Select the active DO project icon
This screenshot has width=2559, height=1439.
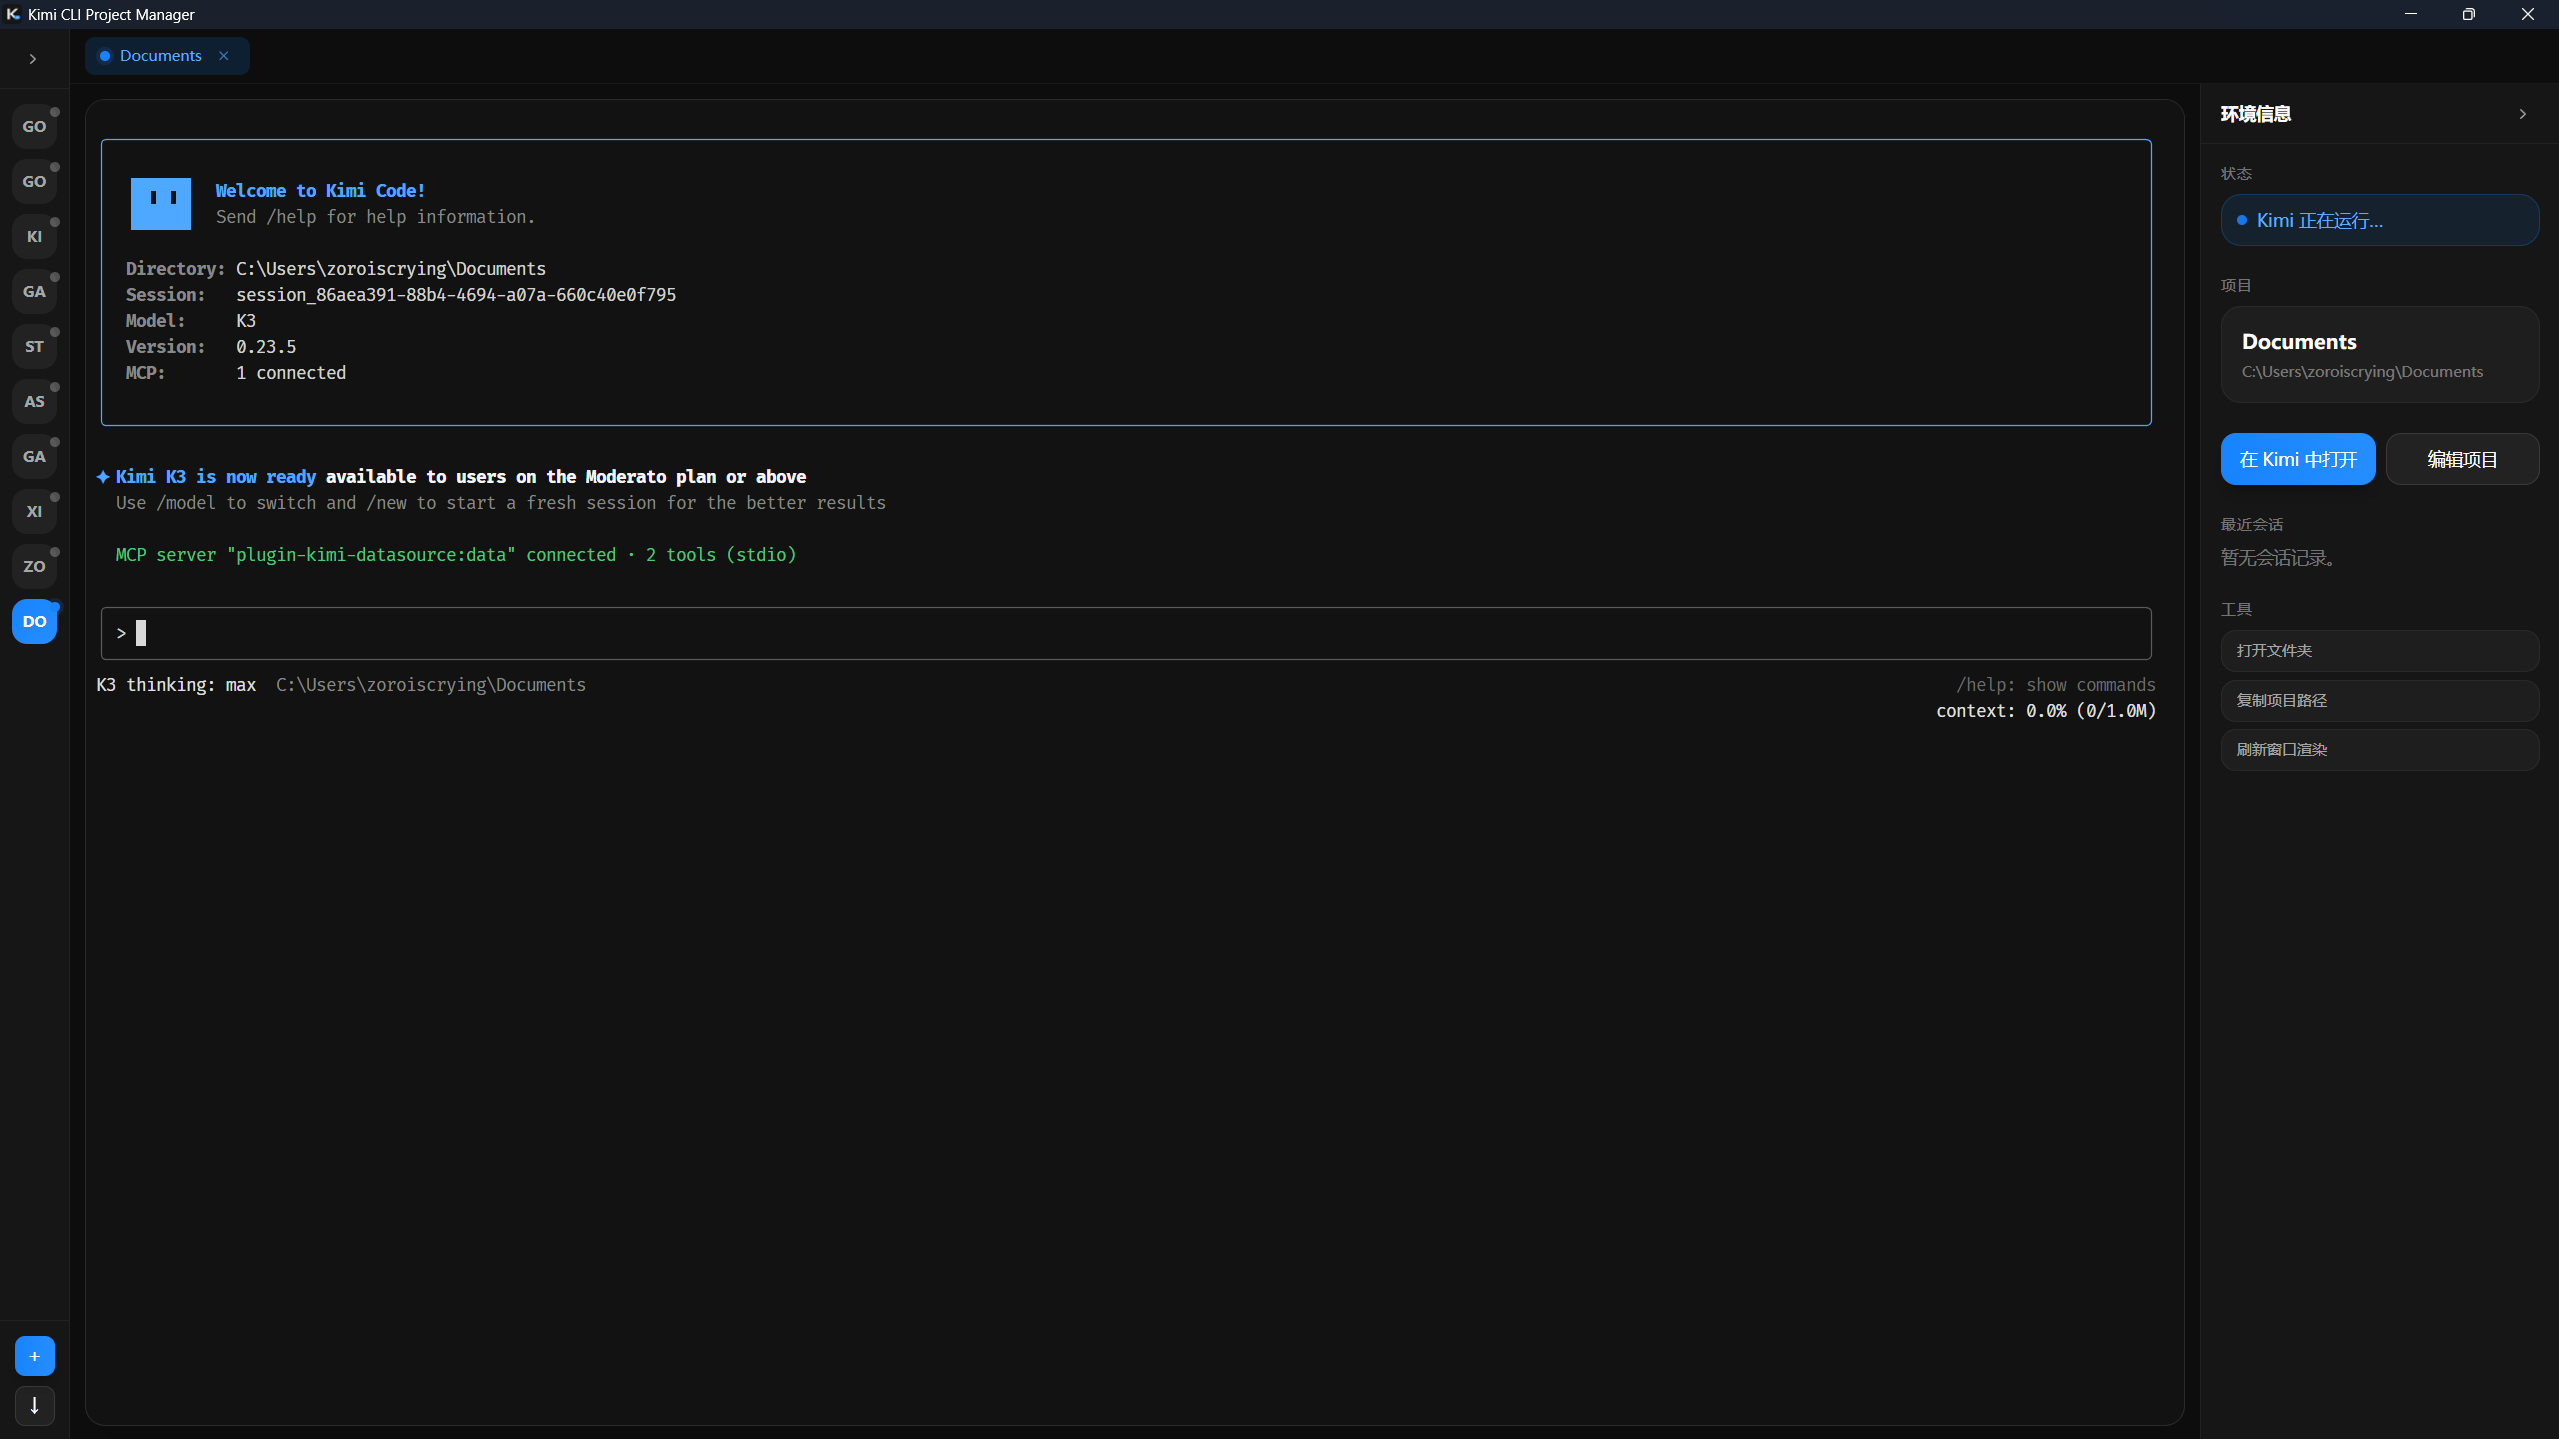tap(35, 622)
